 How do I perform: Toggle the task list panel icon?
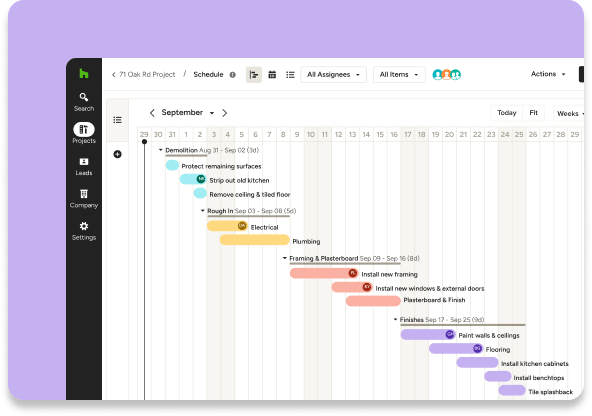click(x=117, y=120)
